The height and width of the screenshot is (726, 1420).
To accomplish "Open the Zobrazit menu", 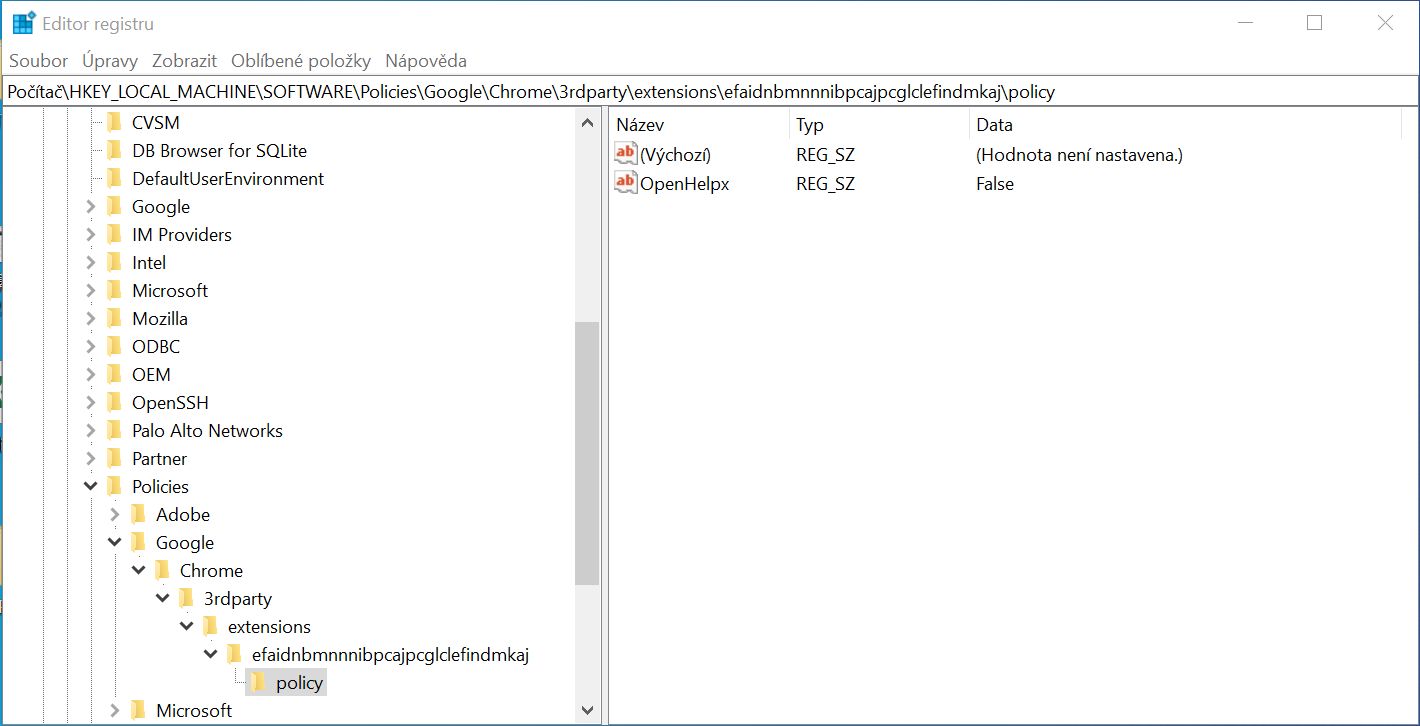I will (x=184, y=60).
